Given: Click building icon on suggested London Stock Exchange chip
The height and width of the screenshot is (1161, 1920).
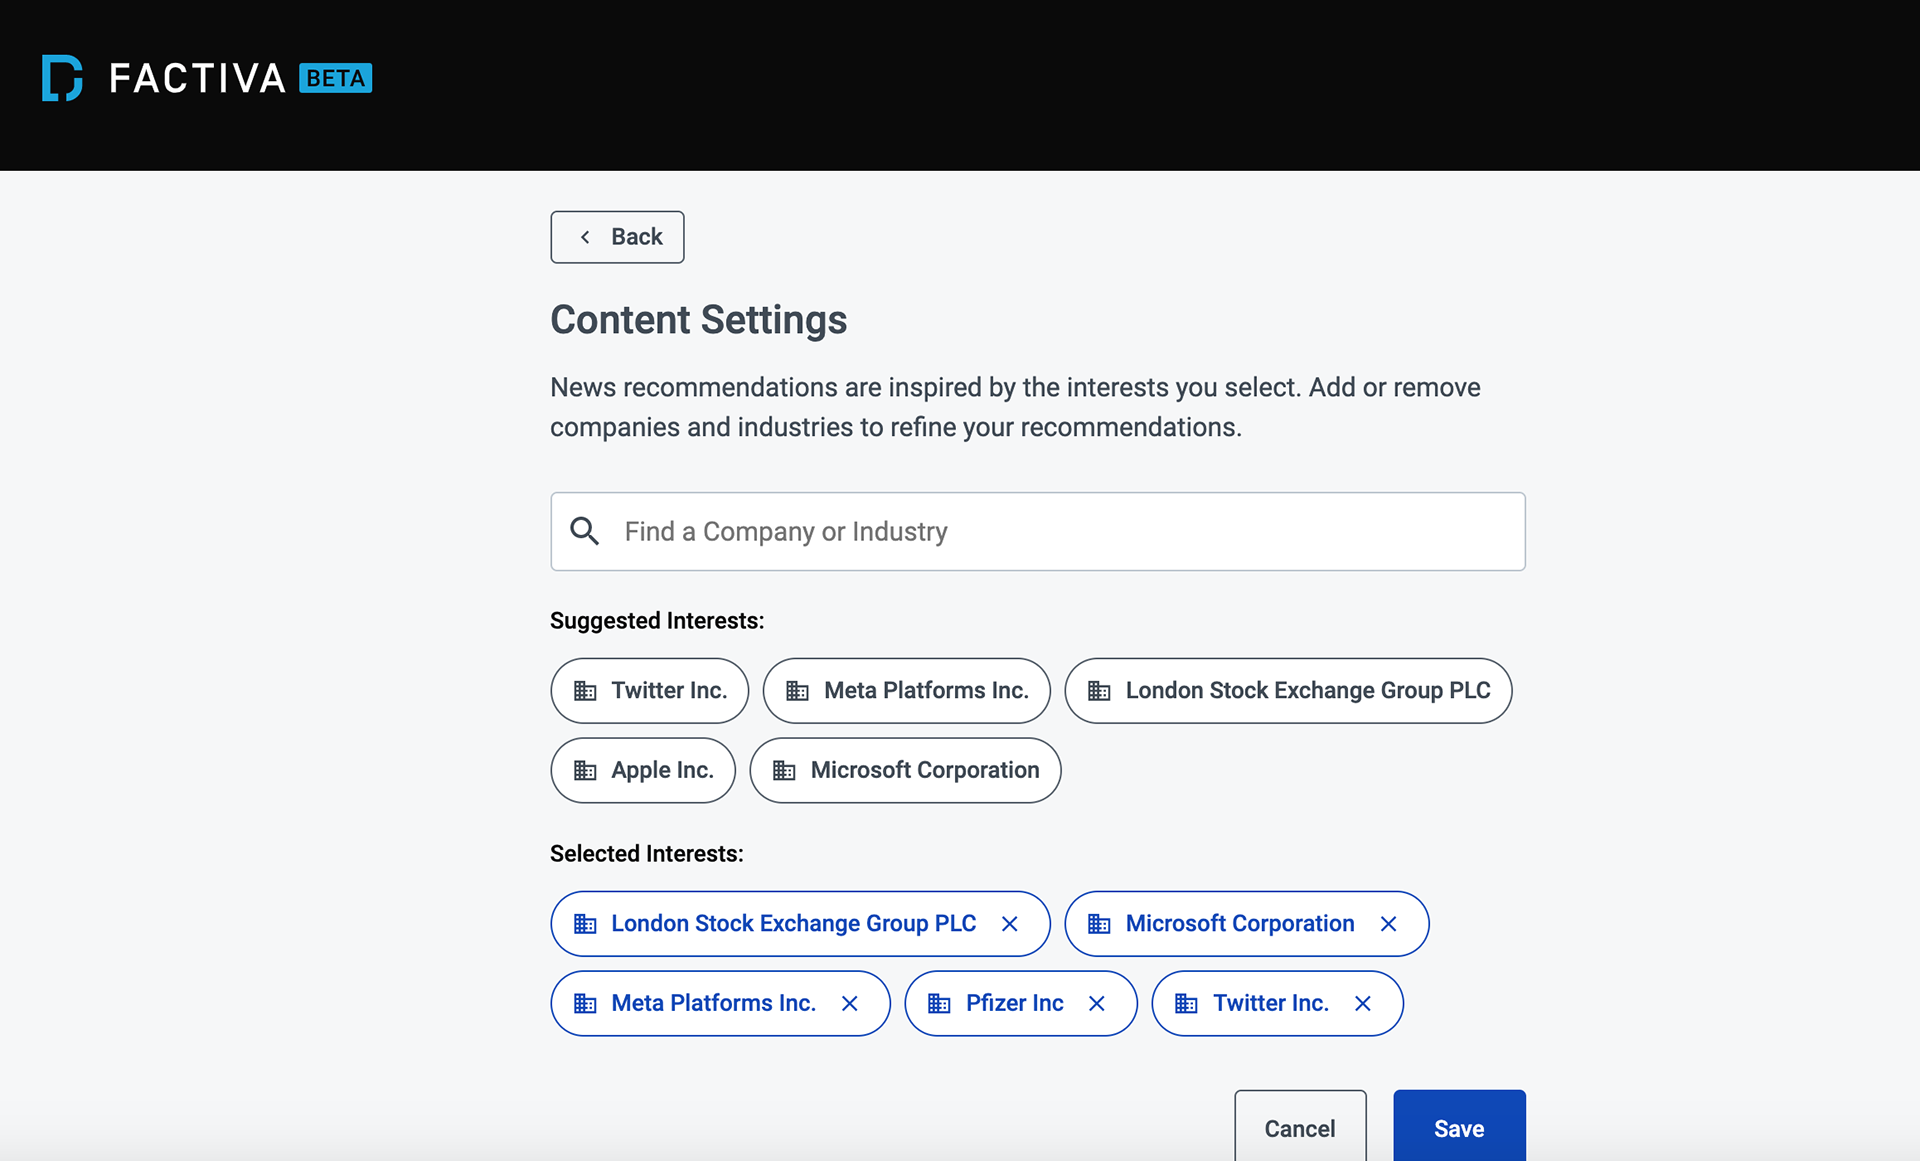Looking at the screenshot, I should pos(1099,690).
